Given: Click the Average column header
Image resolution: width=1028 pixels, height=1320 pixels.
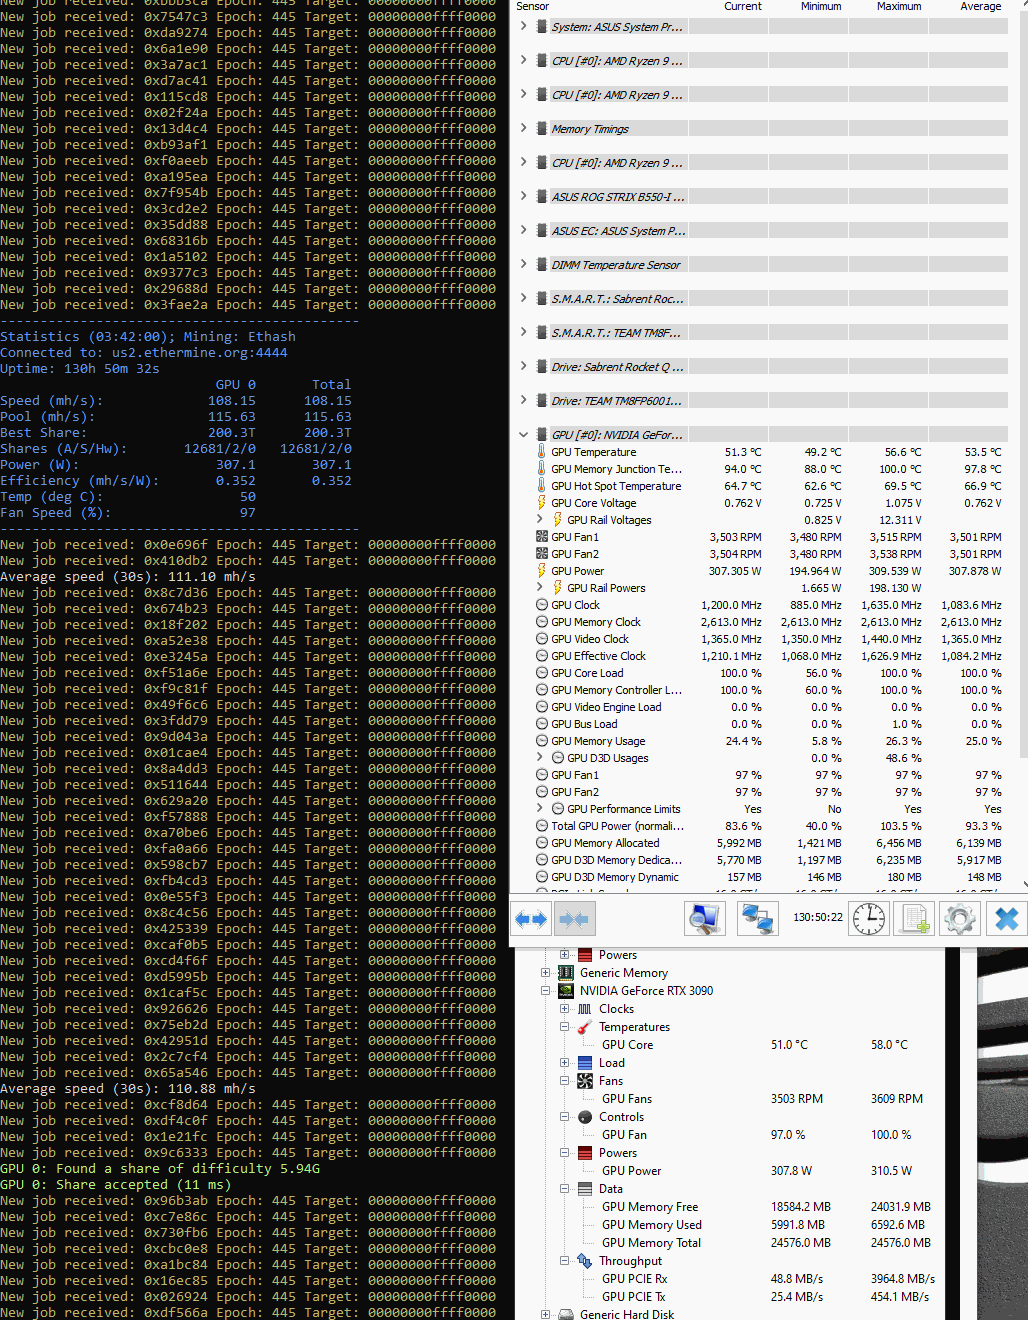Looking at the screenshot, I should point(981,6).
